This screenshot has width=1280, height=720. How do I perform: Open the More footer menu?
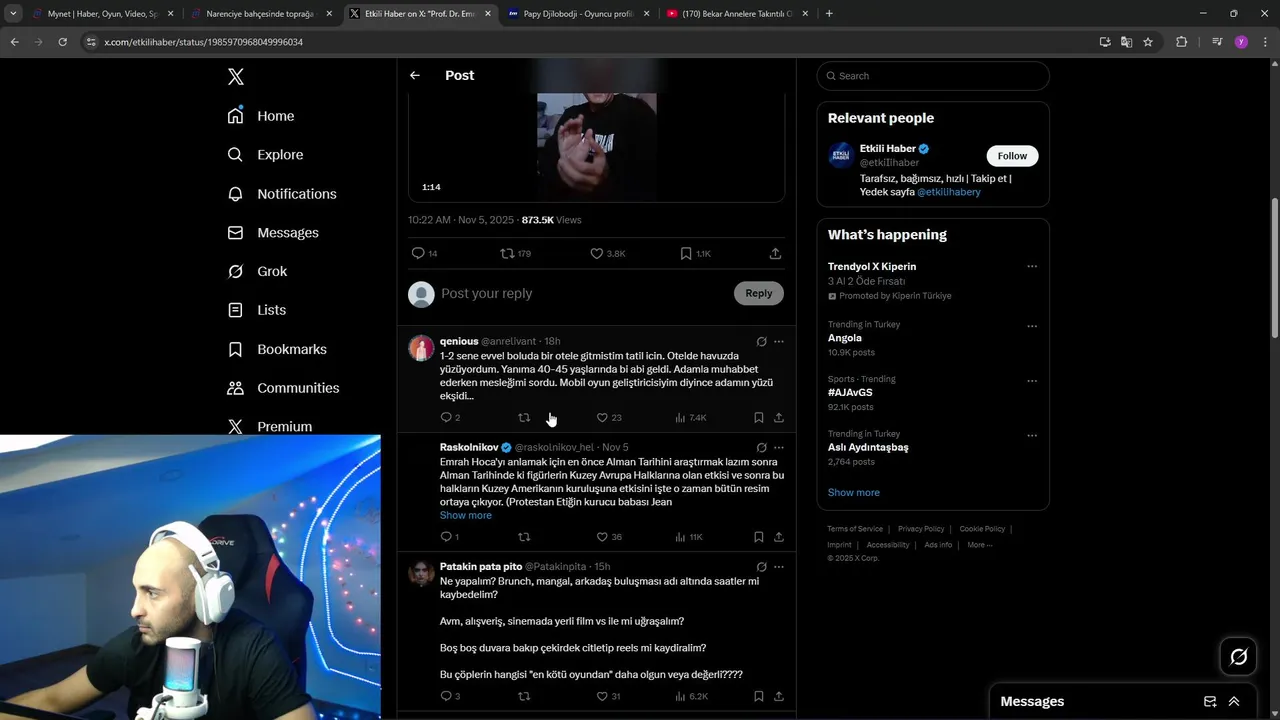(x=979, y=545)
